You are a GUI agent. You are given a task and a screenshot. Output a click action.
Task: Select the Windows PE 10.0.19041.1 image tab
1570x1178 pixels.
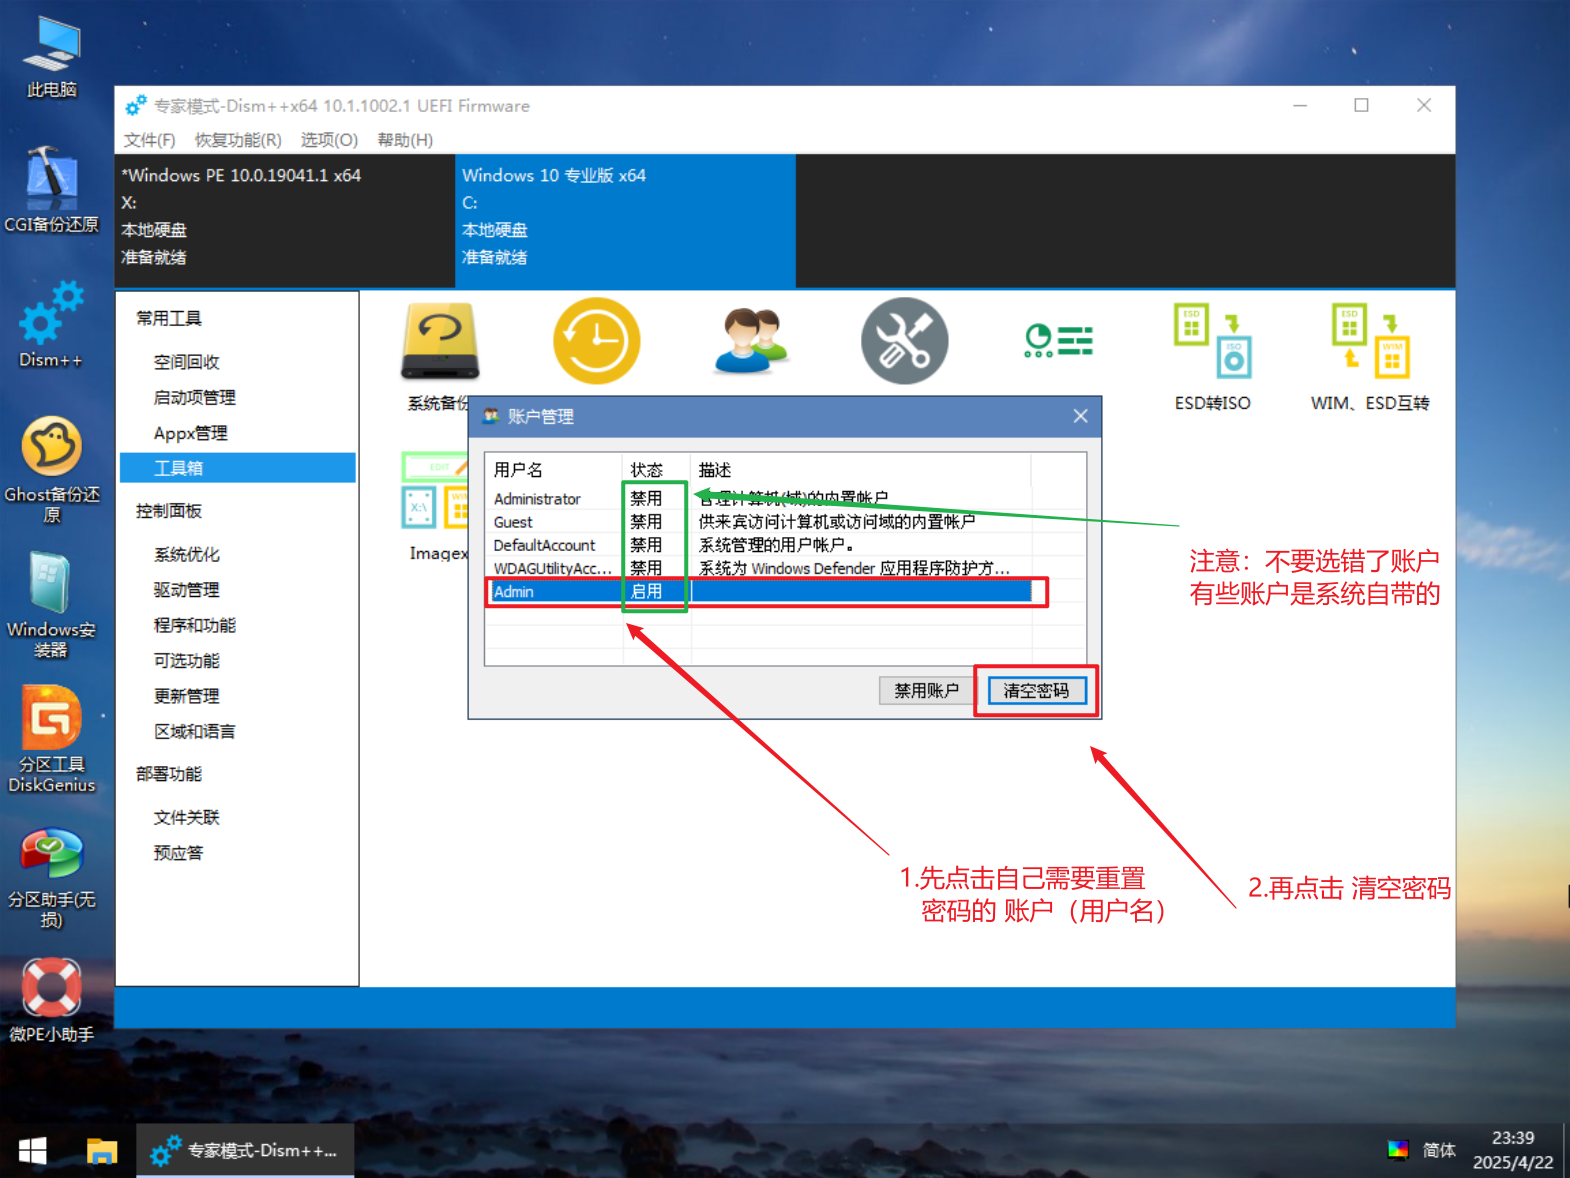(285, 221)
